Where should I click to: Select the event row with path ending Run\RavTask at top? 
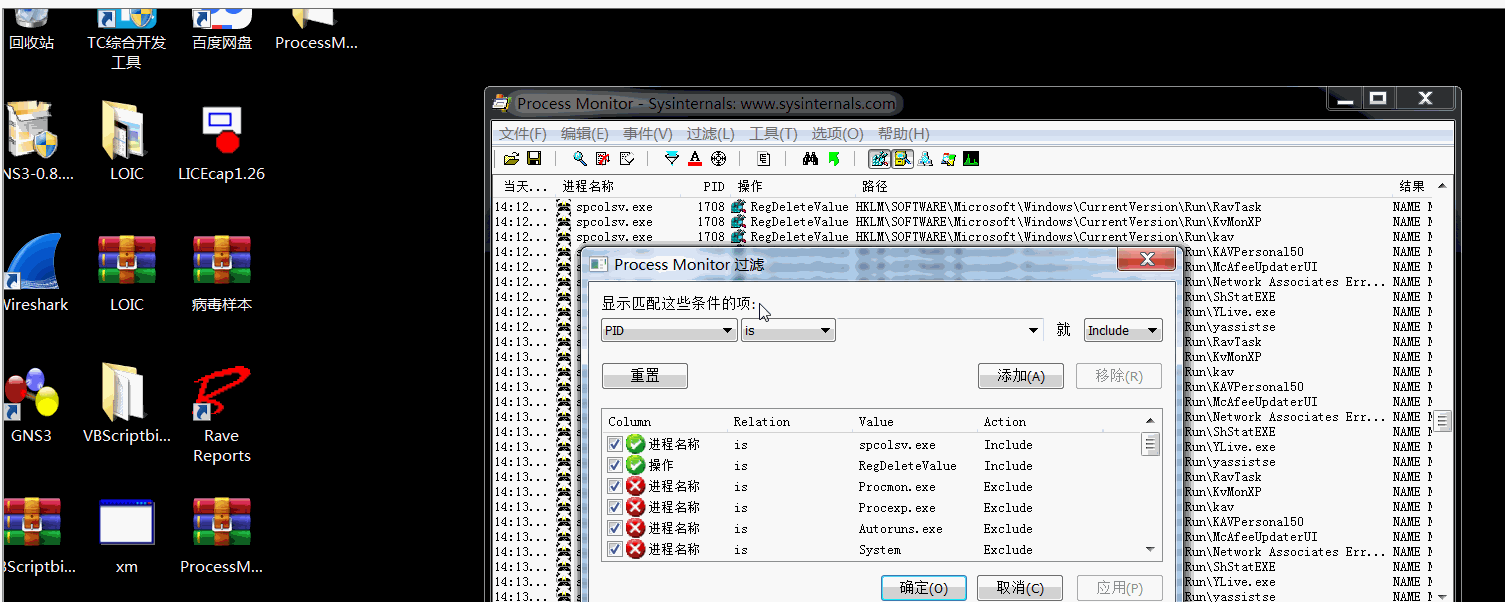[x=963, y=207]
